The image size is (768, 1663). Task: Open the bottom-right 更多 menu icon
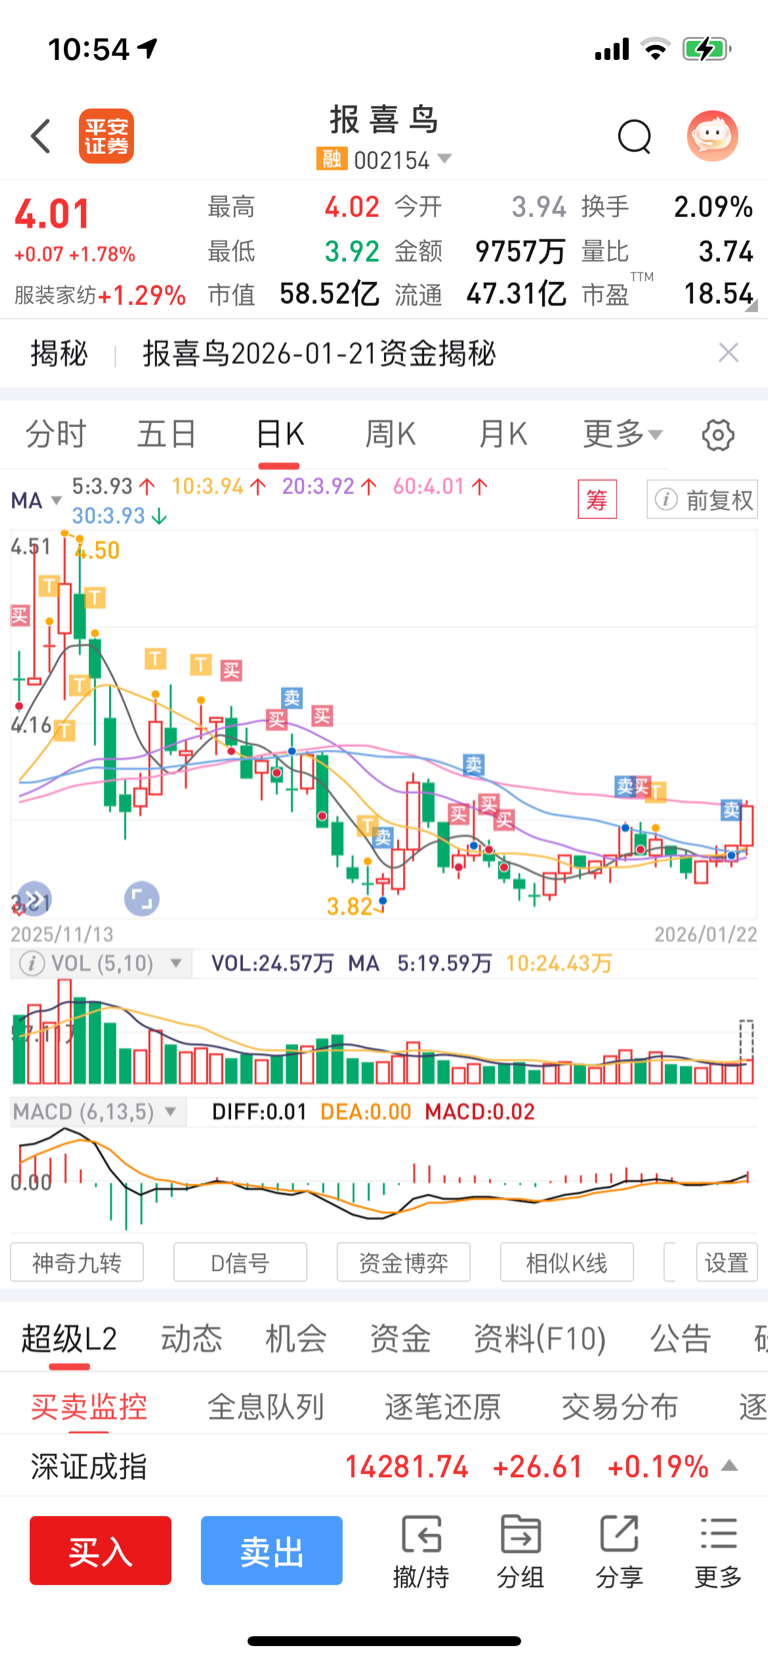[x=718, y=1551]
